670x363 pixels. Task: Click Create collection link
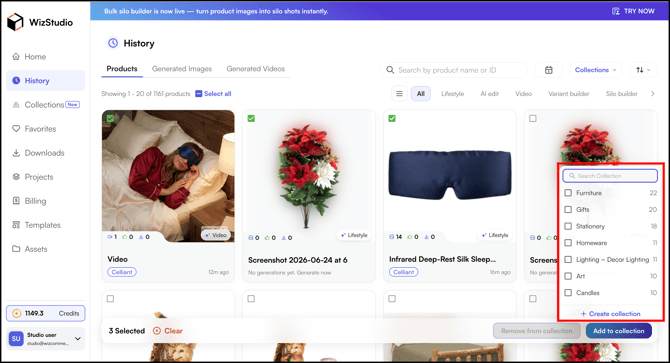click(611, 313)
